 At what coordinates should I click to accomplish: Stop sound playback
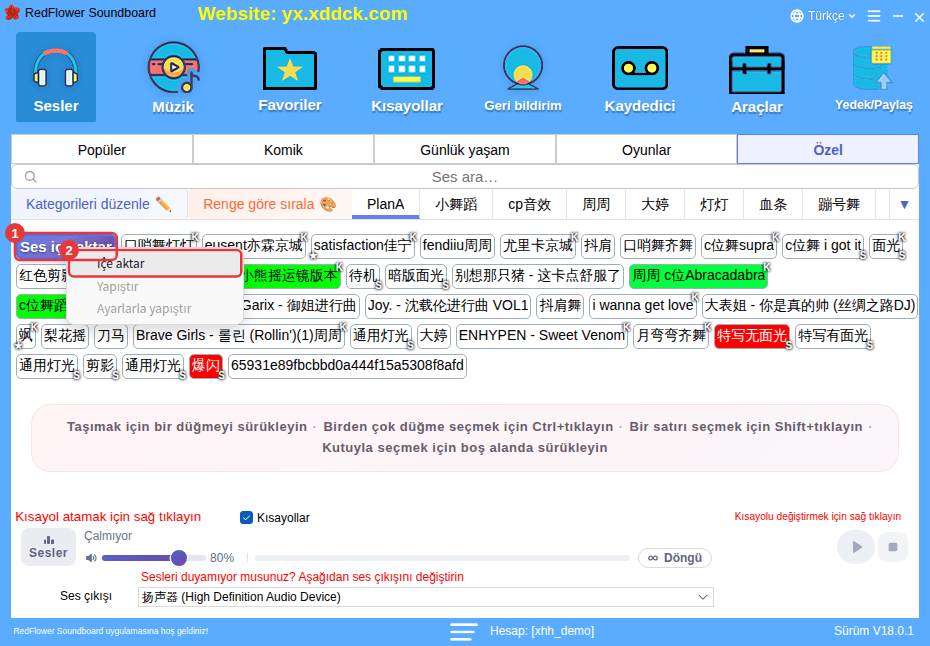click(893, 547)
